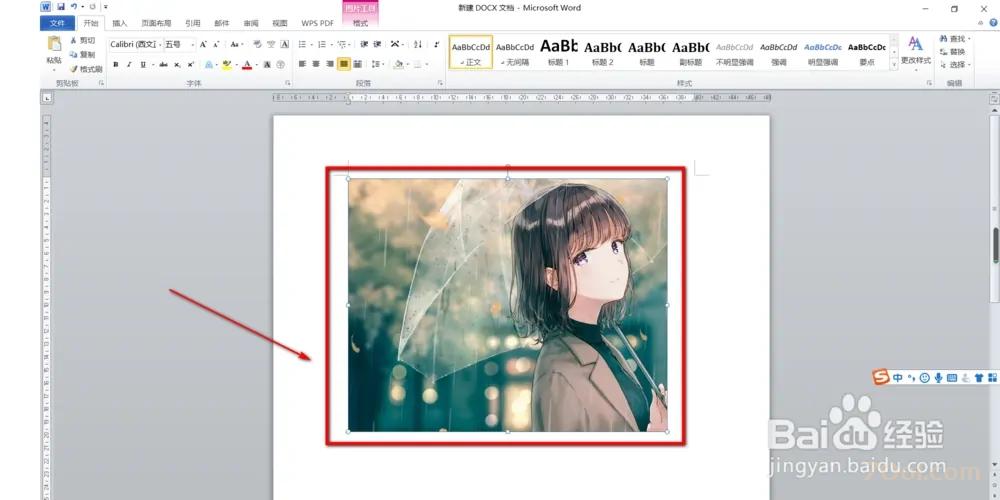Screen dimensions: 1000x500
Task: Click the Increase Indent icon
Action: pos(378,44)
